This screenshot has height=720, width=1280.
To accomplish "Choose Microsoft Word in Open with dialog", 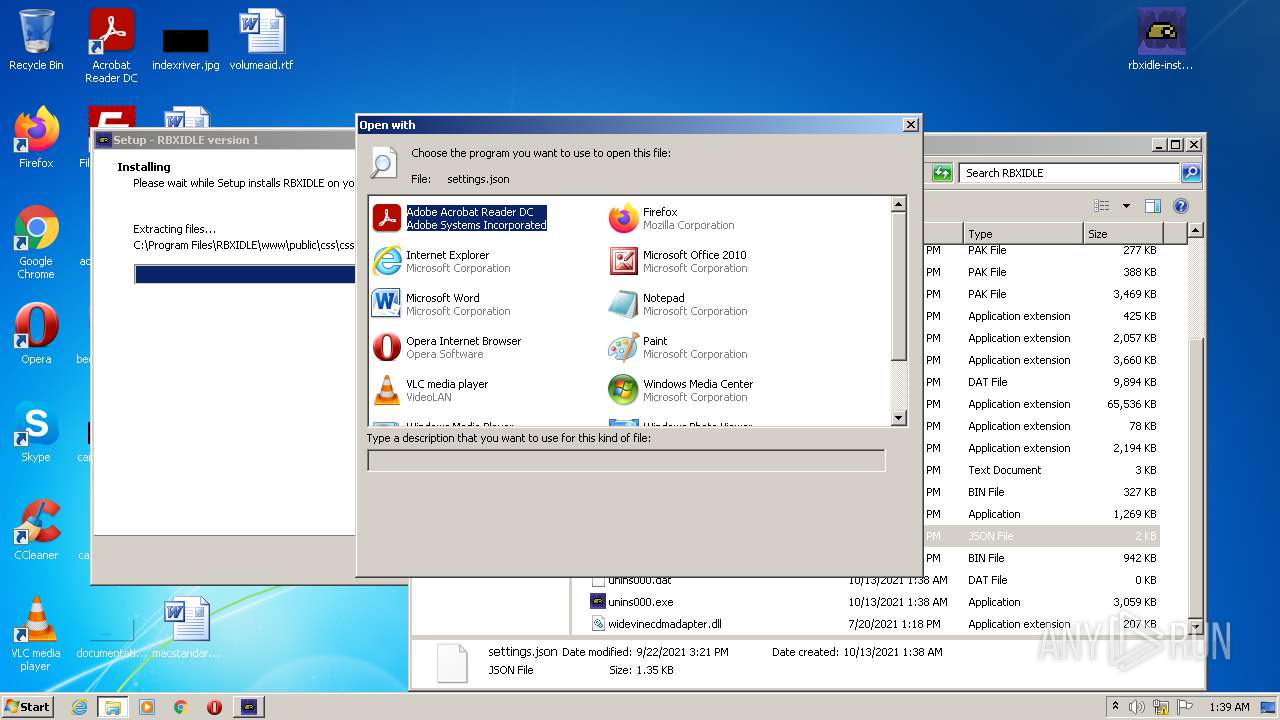I will tap(441, 304).
